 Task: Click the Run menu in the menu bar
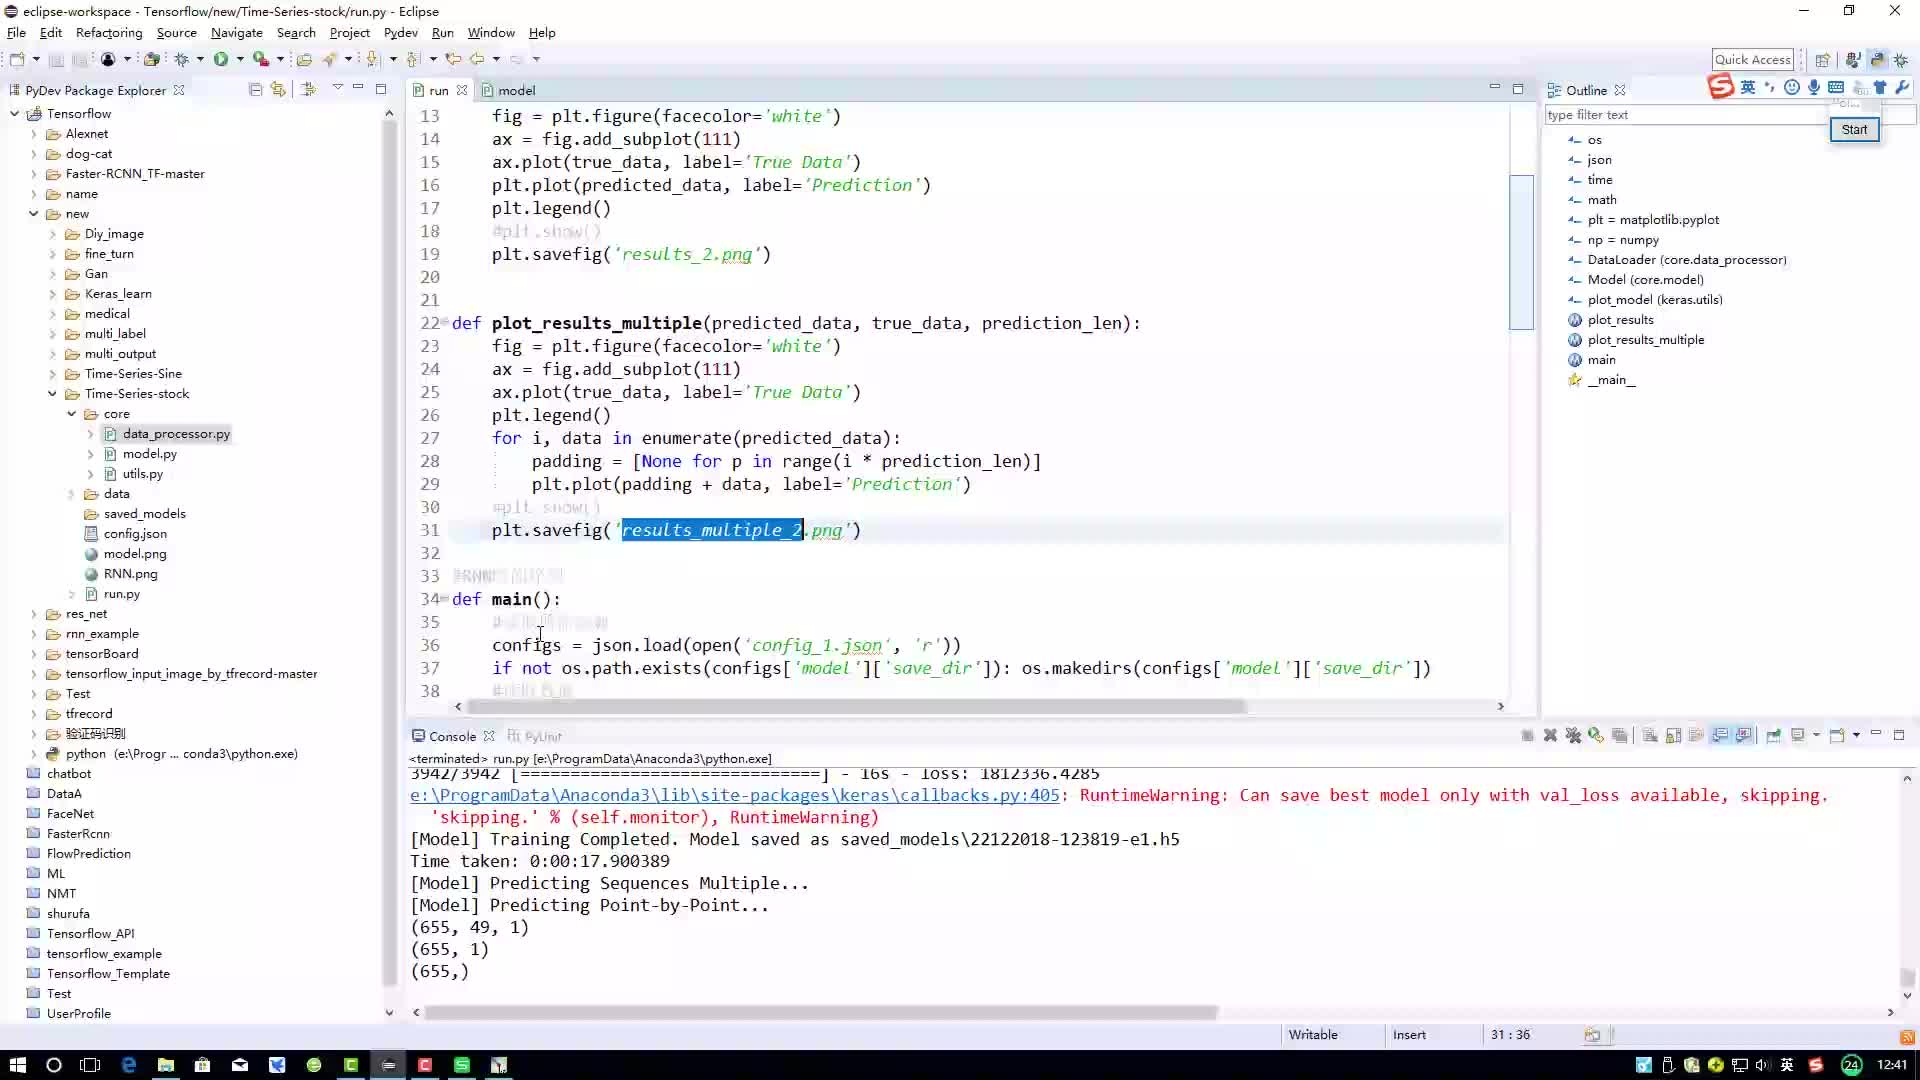442,32
